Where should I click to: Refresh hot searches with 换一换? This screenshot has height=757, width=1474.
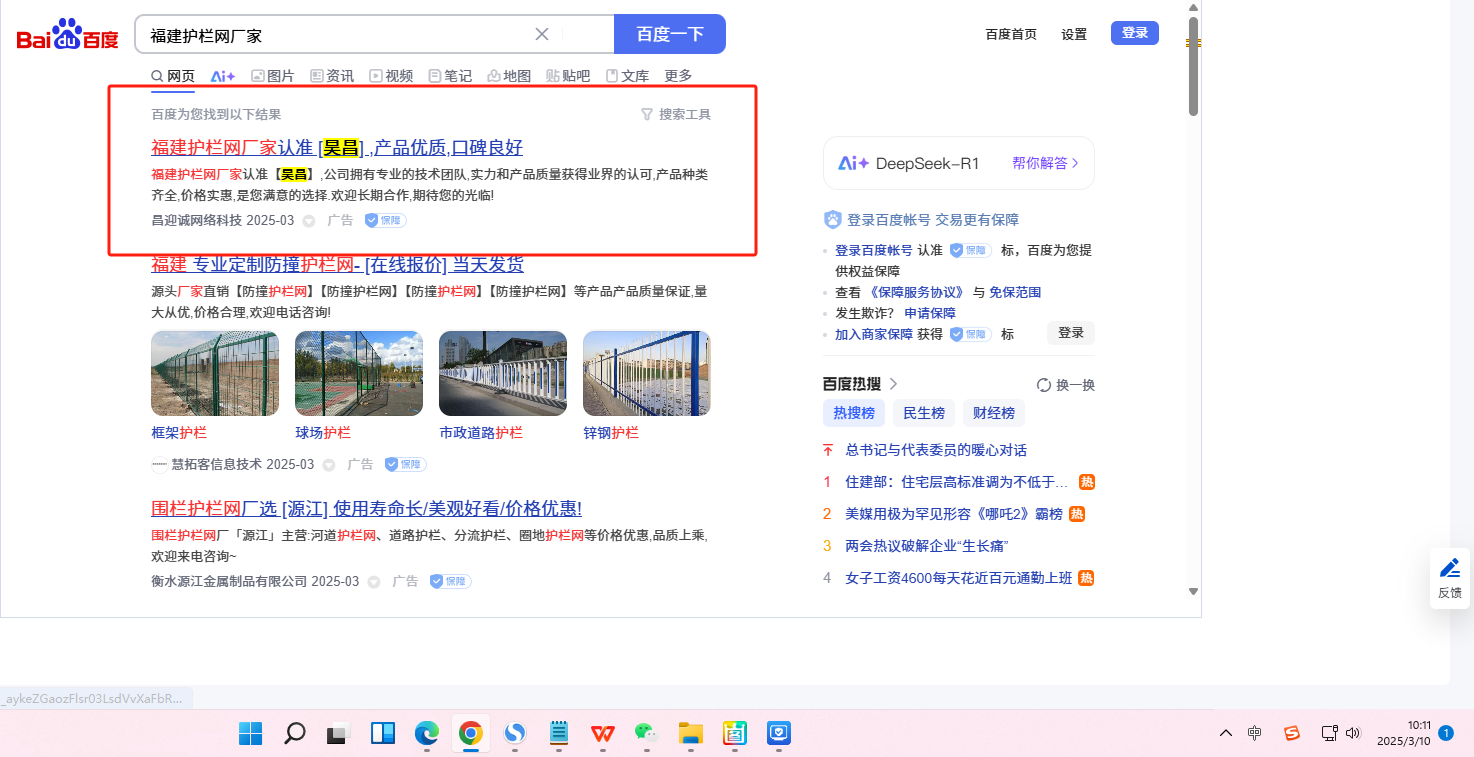1066,385
